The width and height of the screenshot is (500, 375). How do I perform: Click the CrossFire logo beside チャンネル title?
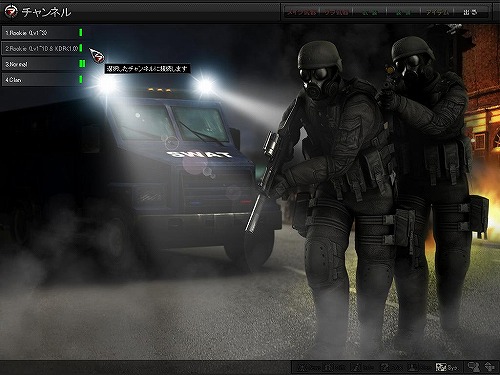coord(11,12)
